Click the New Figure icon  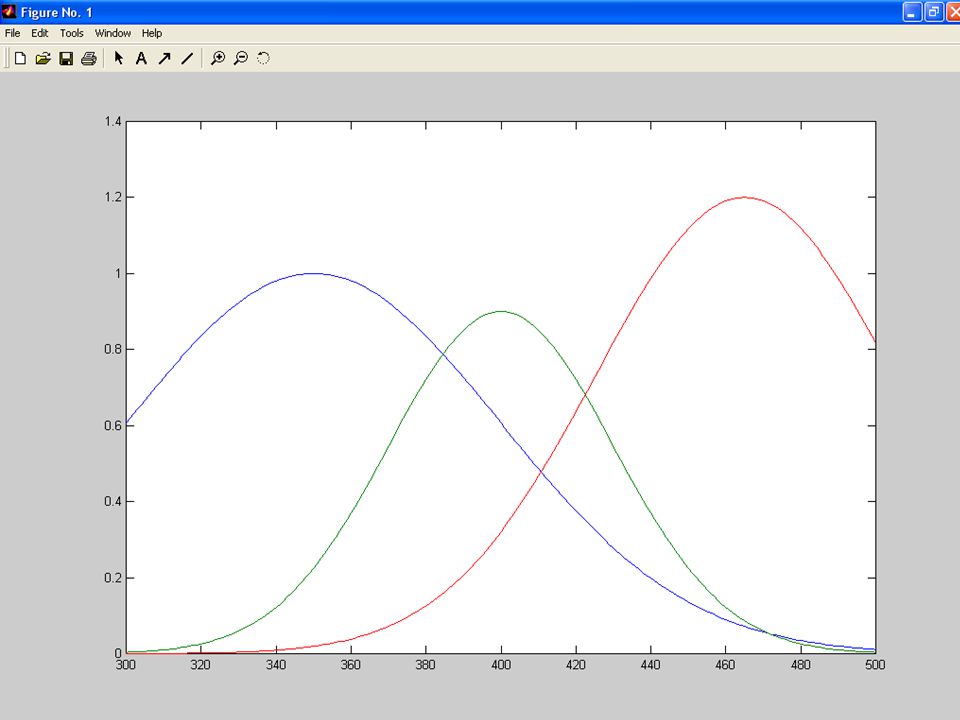[20, 58]
